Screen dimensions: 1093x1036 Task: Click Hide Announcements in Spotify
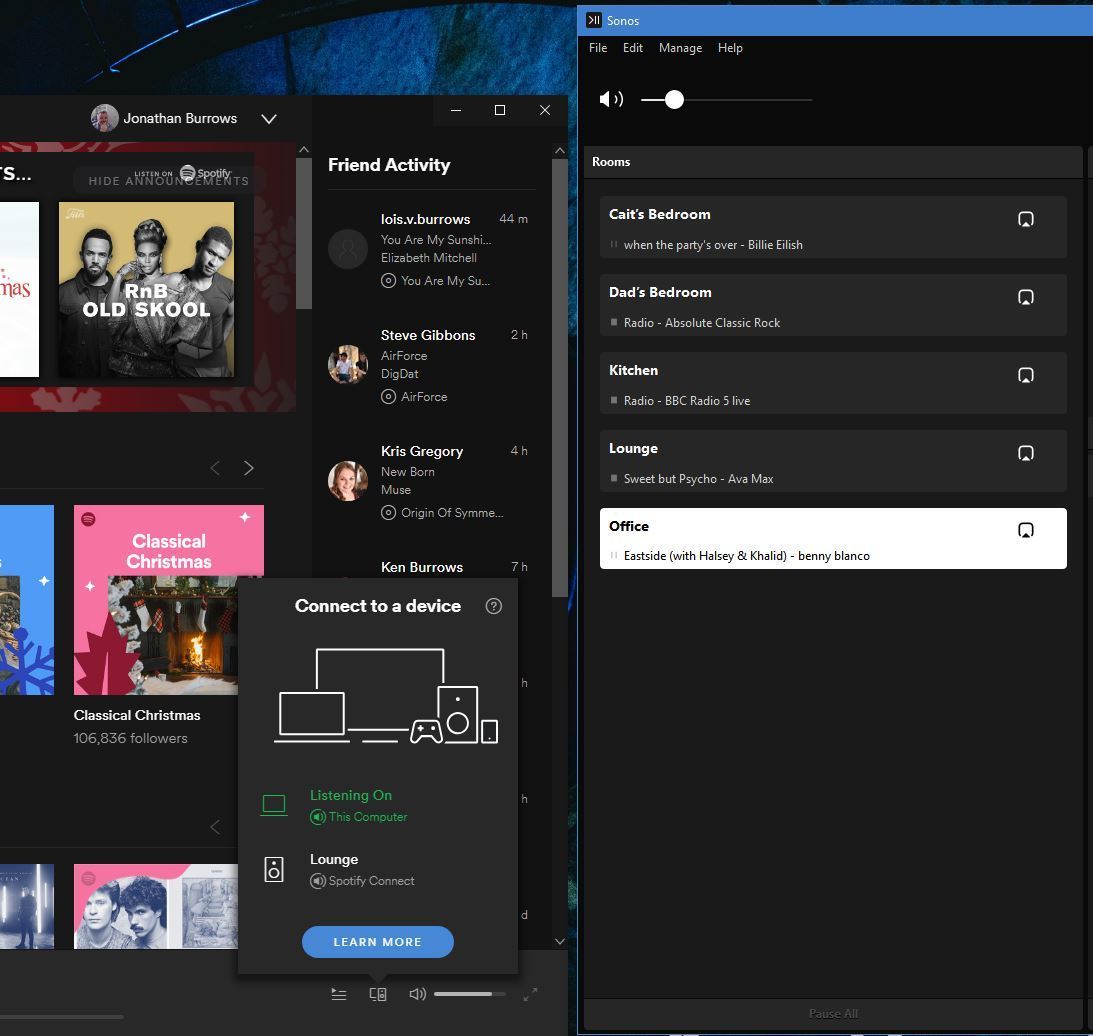coord(168,181)
